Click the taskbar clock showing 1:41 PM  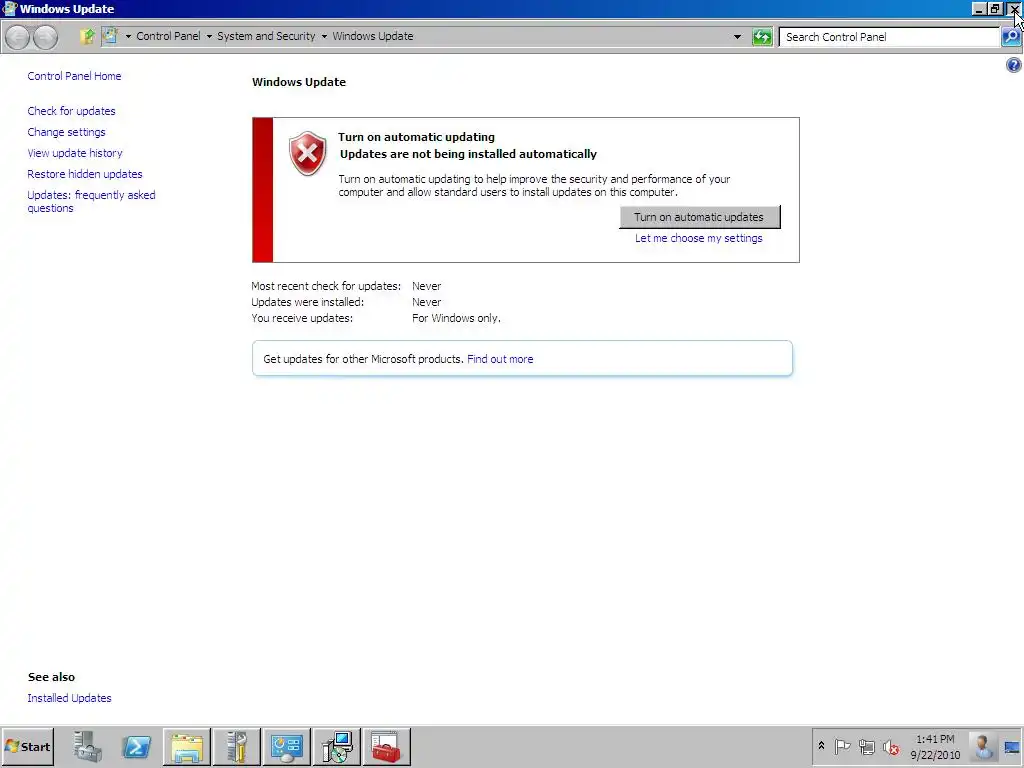click(x=935, y=747)
